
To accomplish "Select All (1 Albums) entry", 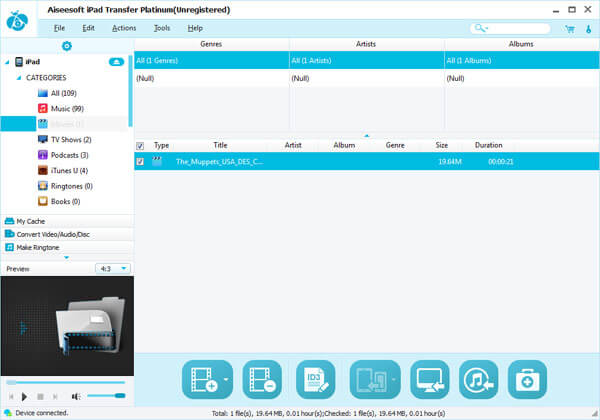I will point(522,60).
